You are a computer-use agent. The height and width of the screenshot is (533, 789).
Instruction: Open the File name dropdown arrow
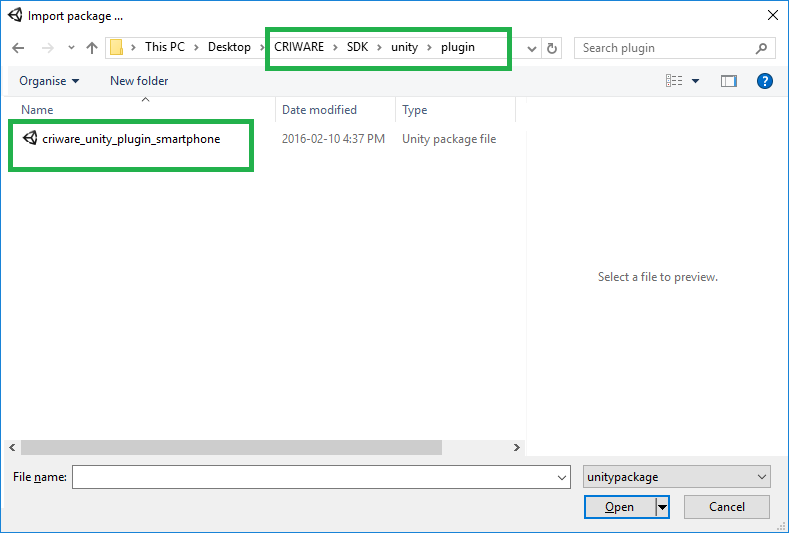click(562, 477)
